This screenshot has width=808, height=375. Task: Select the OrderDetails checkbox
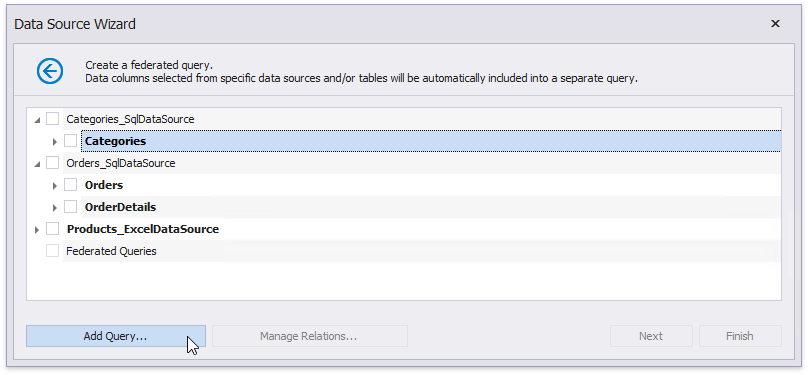point(71,207)
